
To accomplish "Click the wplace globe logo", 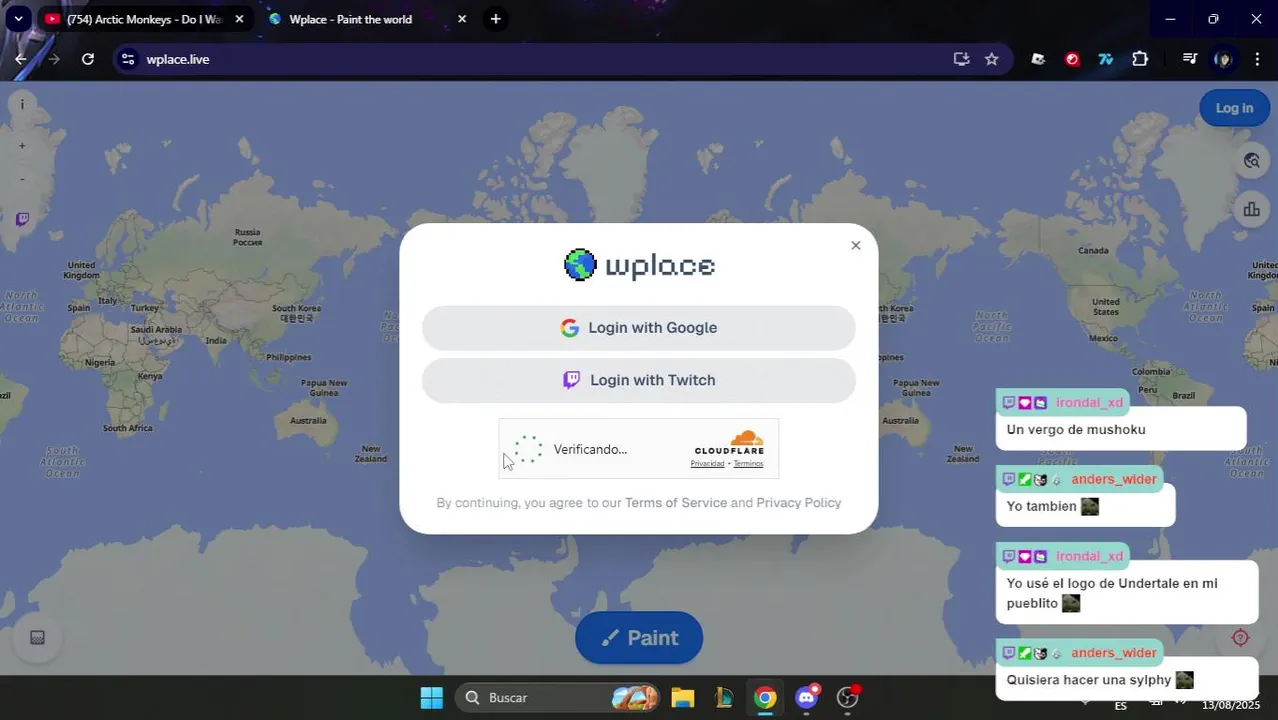I will [x=580, y=265].
